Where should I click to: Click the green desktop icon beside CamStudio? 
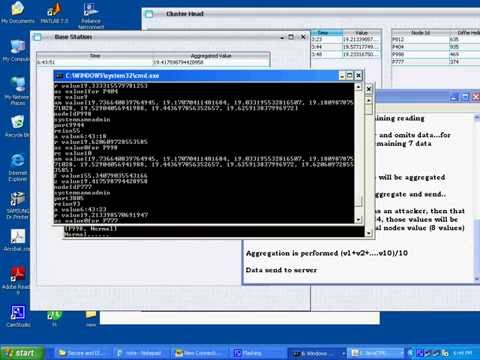(x=54, y=318)
